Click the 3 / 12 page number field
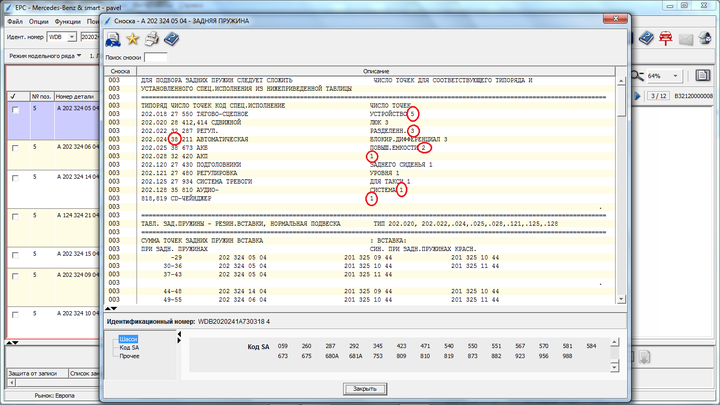The image size is (720, 405). [658, 96]
